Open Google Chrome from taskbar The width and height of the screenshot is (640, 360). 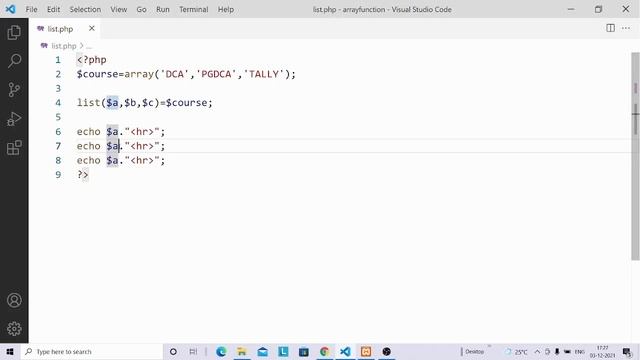pyautogui.click(x=324, y=351)
